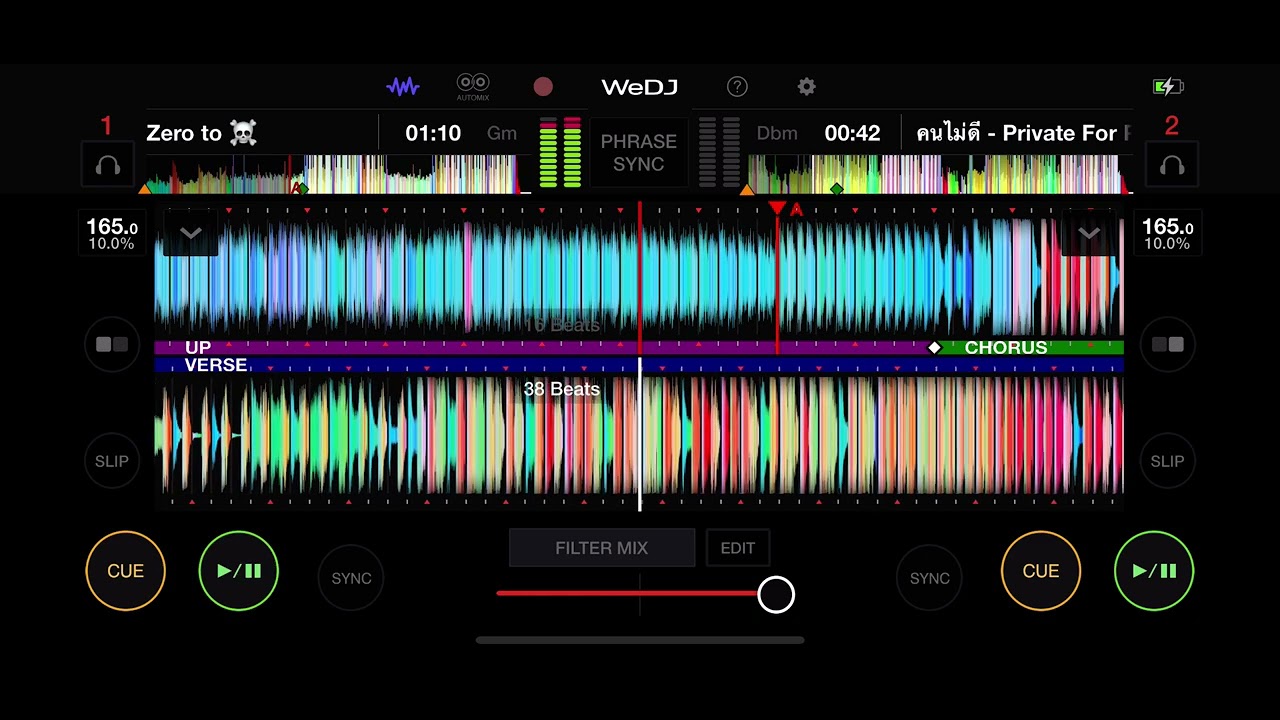Viewport: 1280px width, 720px height.
Task: Open the Automix feature
Action: point(473,87)
